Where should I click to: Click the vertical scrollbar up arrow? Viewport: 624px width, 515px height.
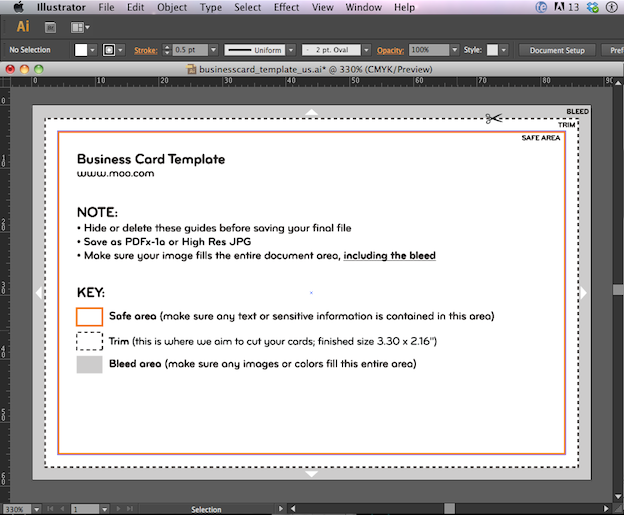pos(618,83)
